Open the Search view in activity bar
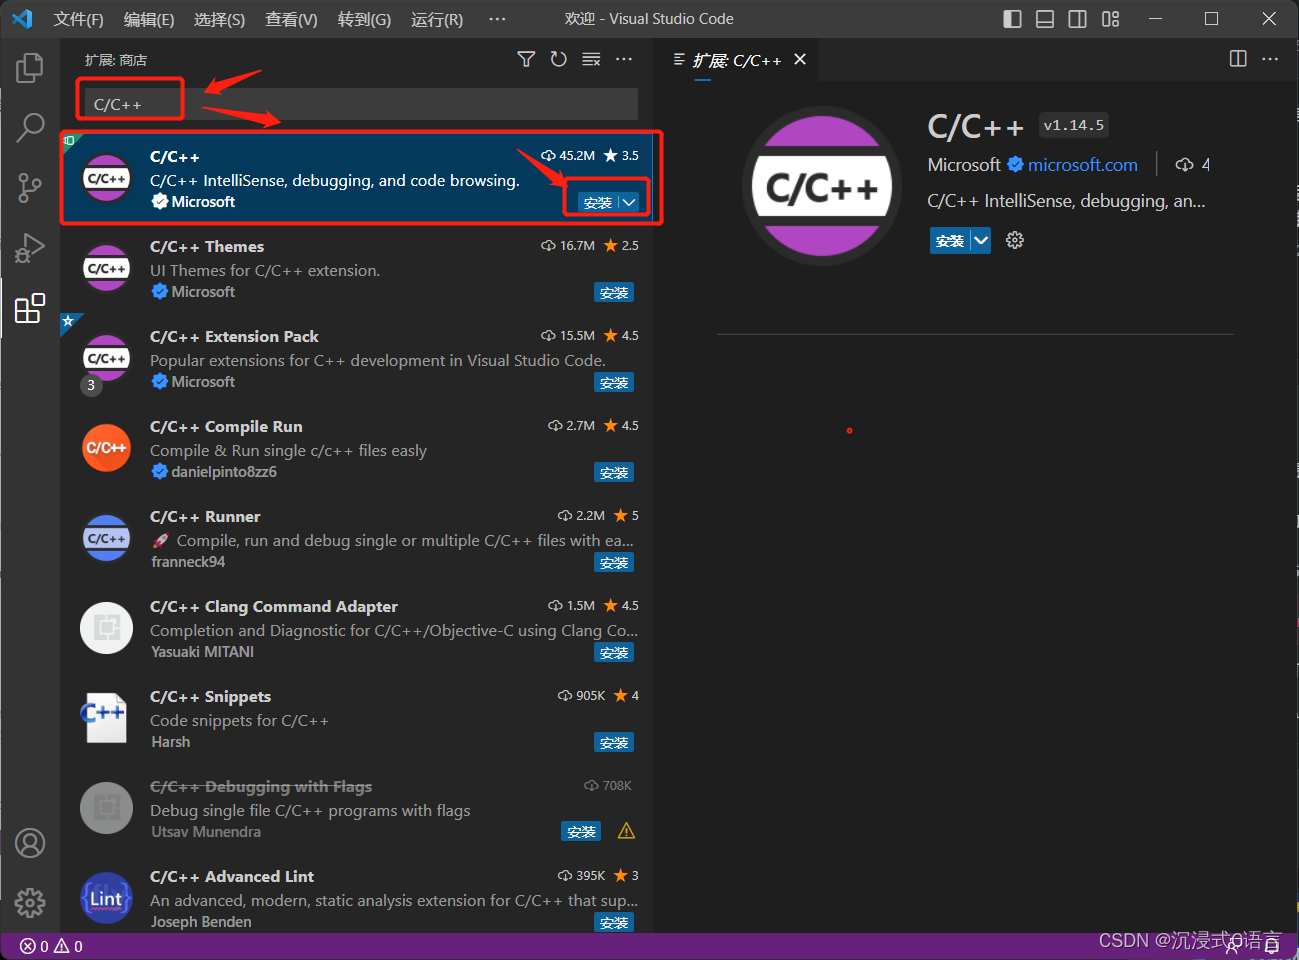The width and height of the screenshot is (1299, 960). coord(30,127)
